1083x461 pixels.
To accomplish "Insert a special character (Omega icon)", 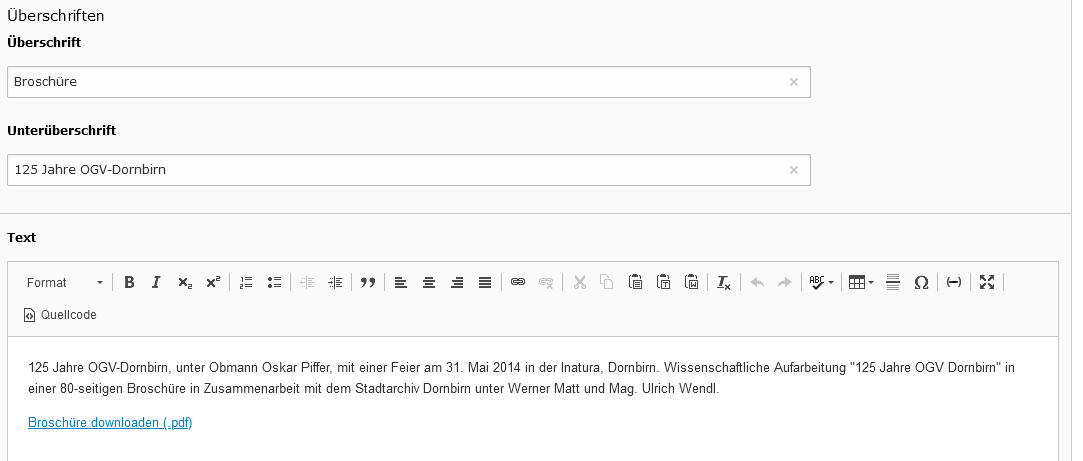I will [921, 283].
